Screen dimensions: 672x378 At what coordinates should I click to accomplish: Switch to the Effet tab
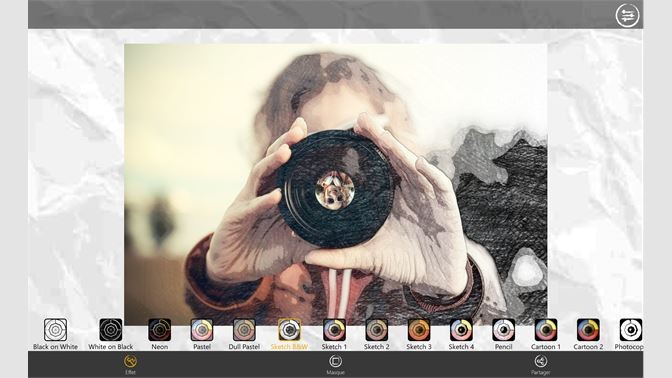coord(130,365)
